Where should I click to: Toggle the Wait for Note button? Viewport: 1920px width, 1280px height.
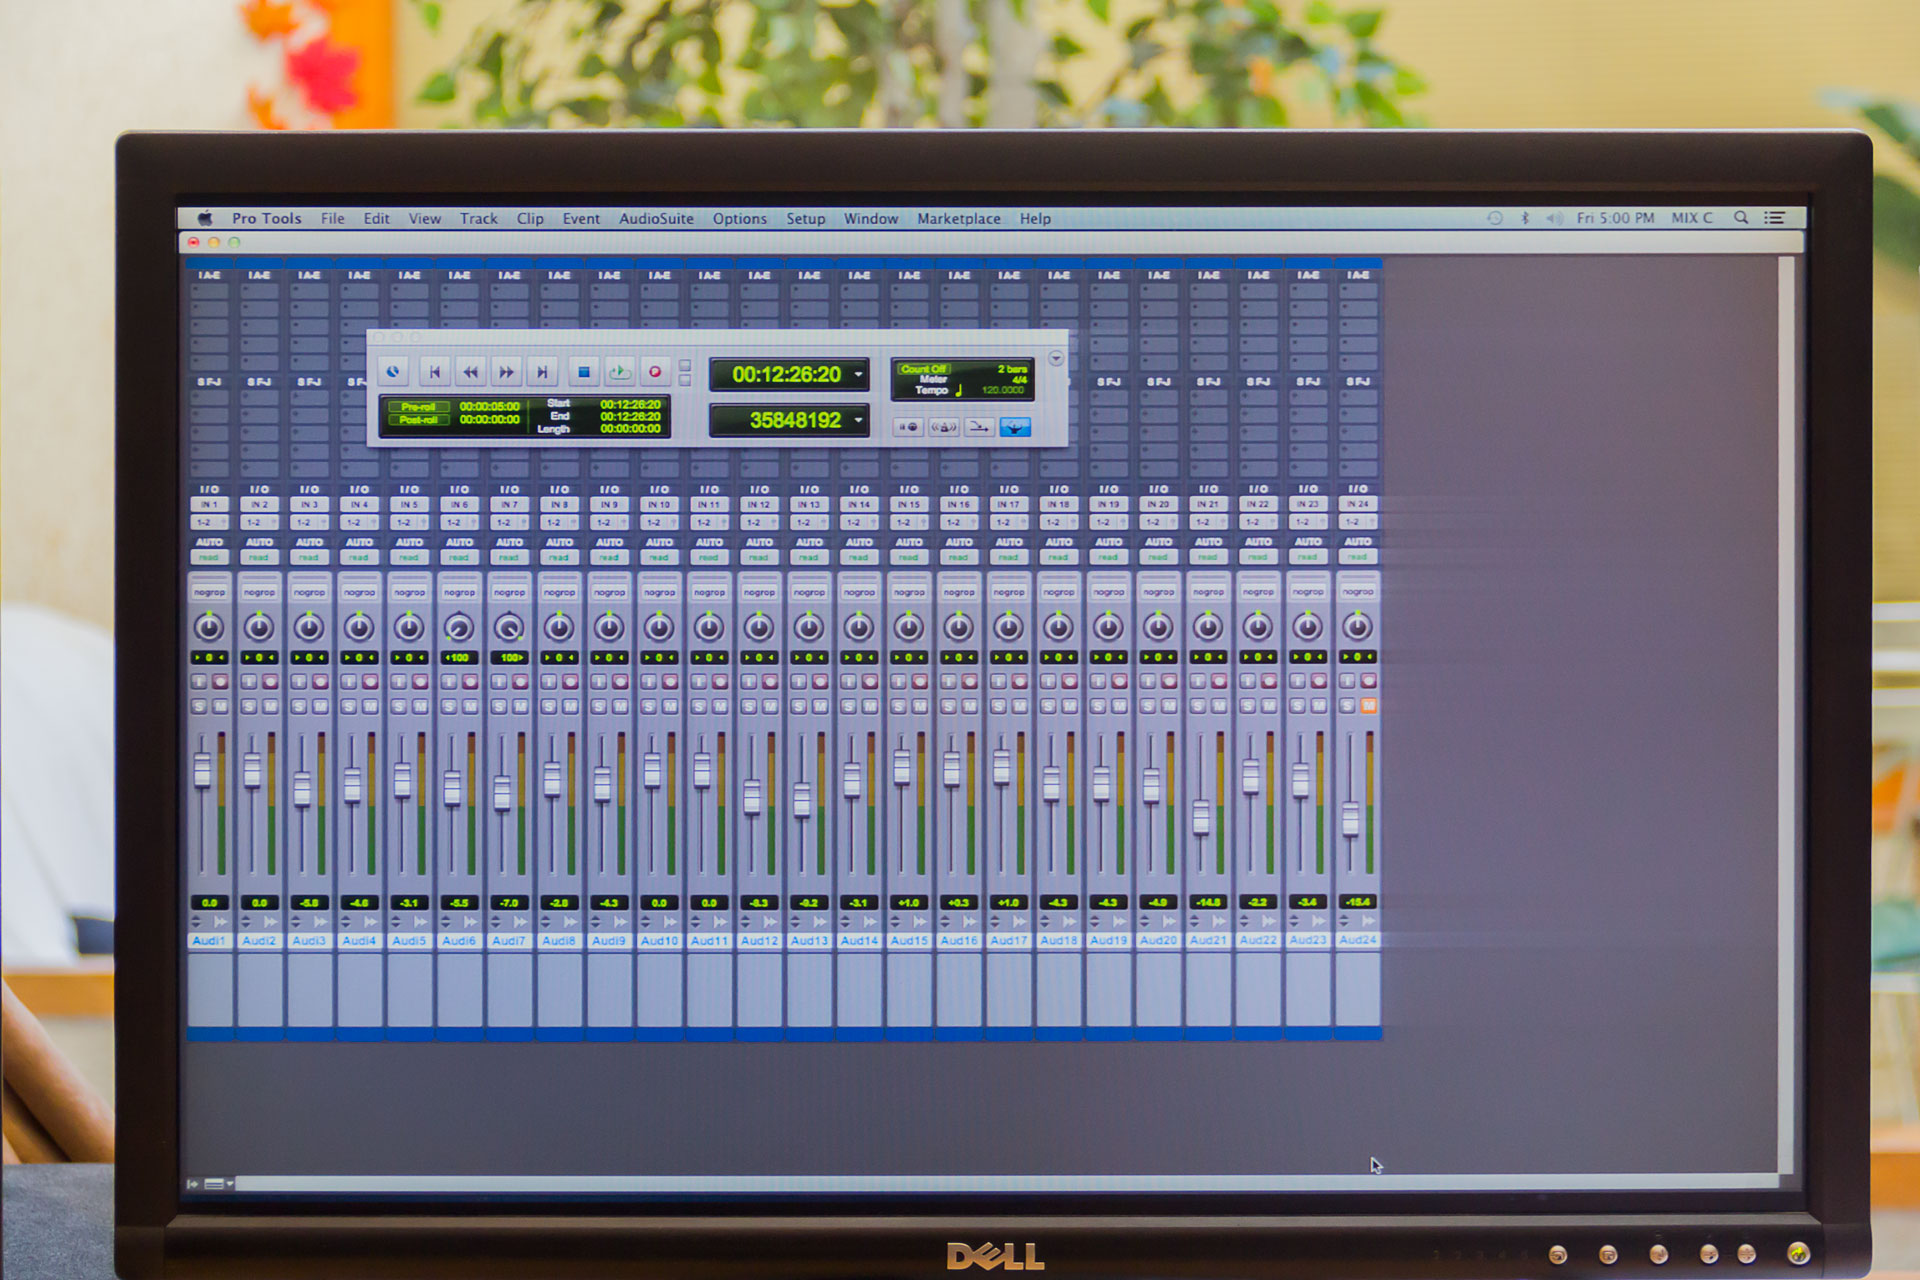(908, 427)
